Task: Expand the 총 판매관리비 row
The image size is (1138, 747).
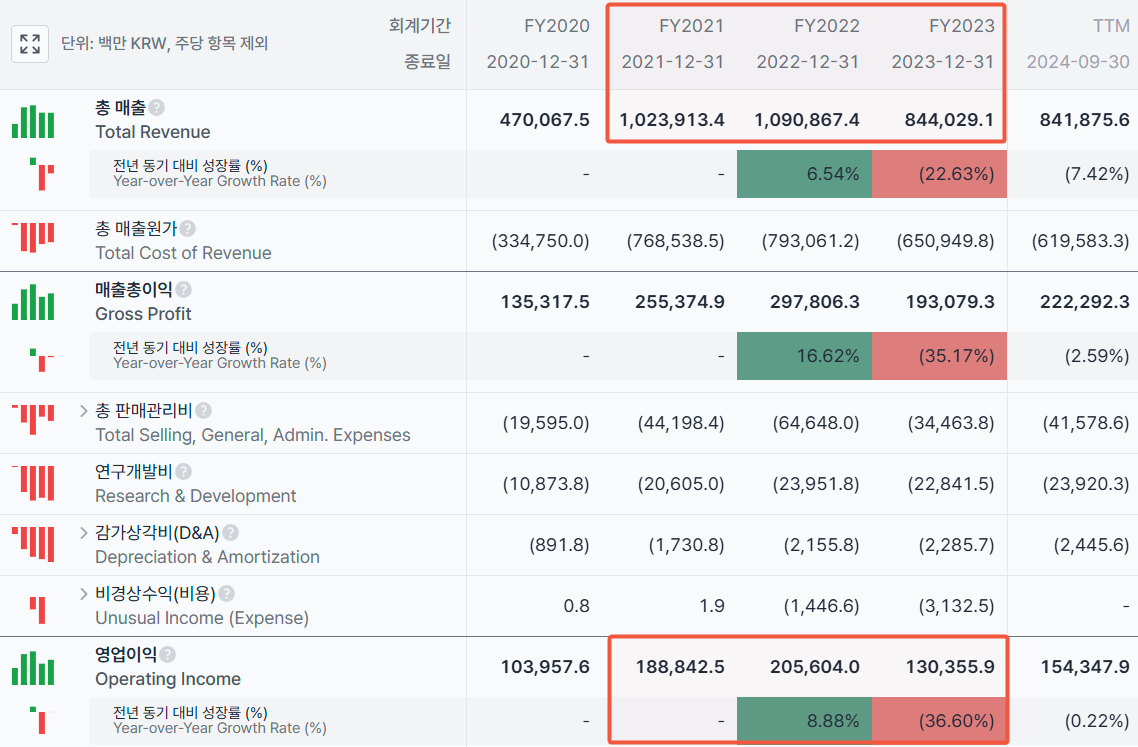Action: [83, 411]
